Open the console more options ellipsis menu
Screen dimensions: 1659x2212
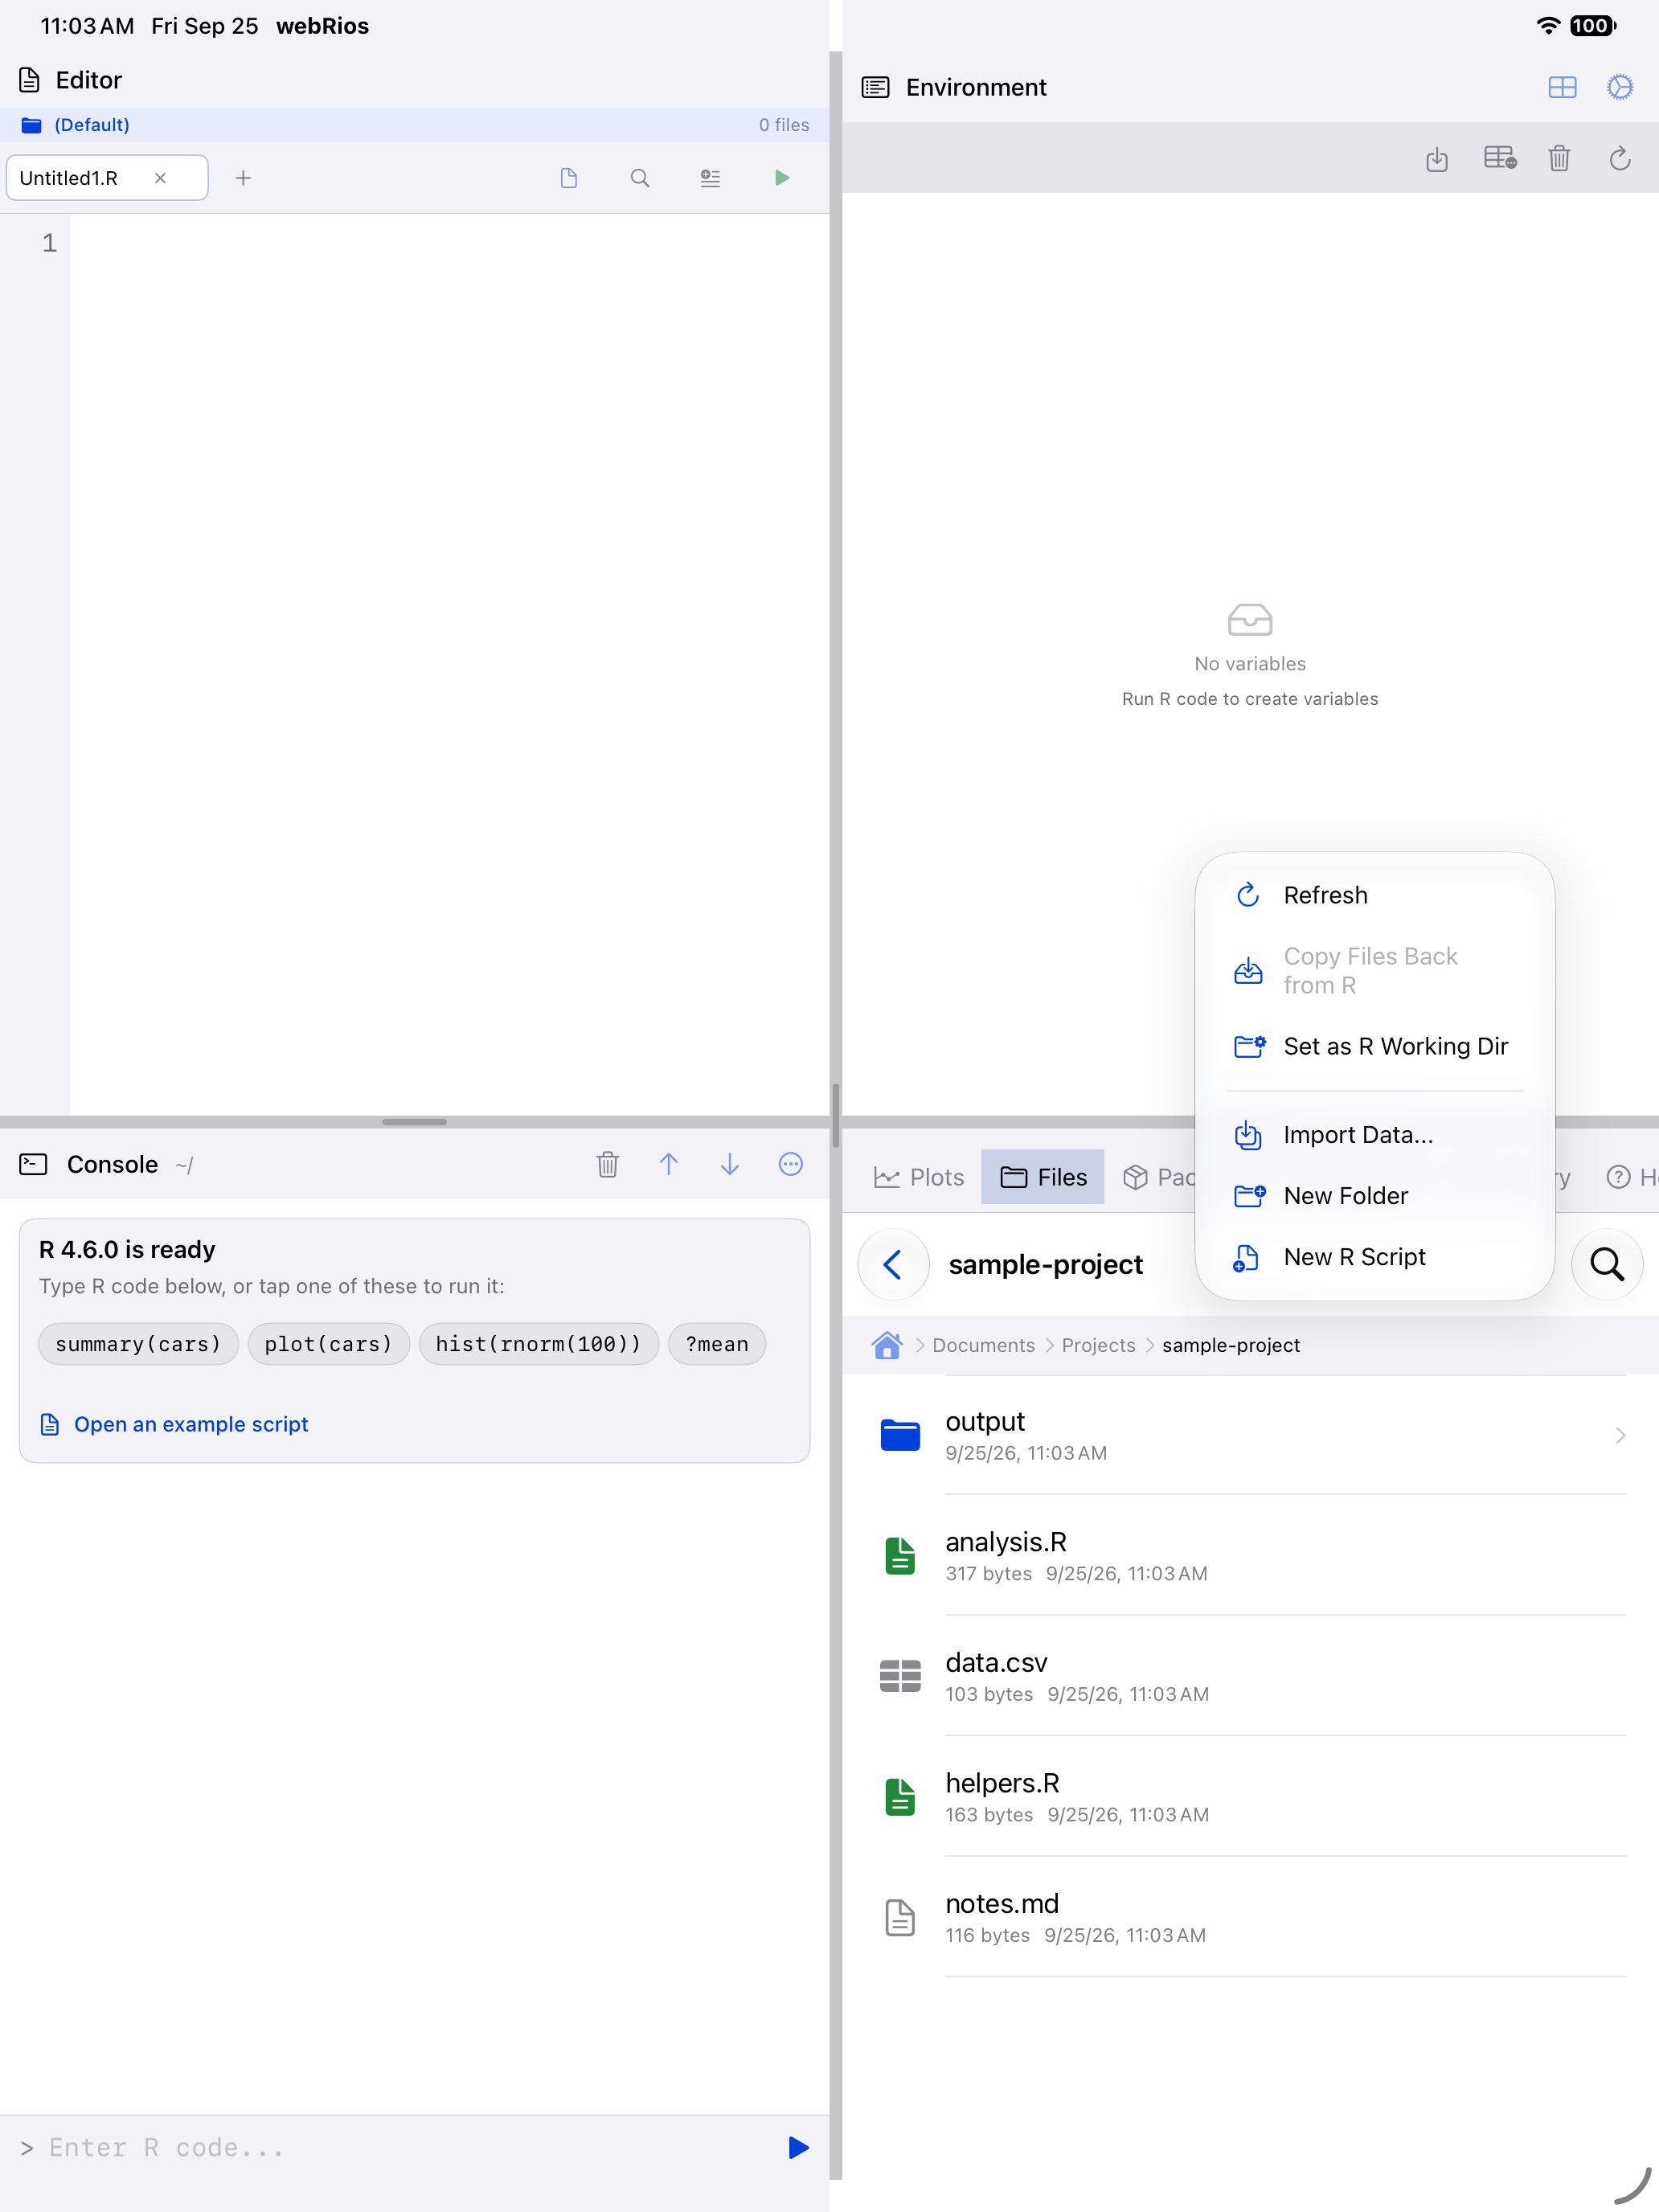[x=791, y=1164]
